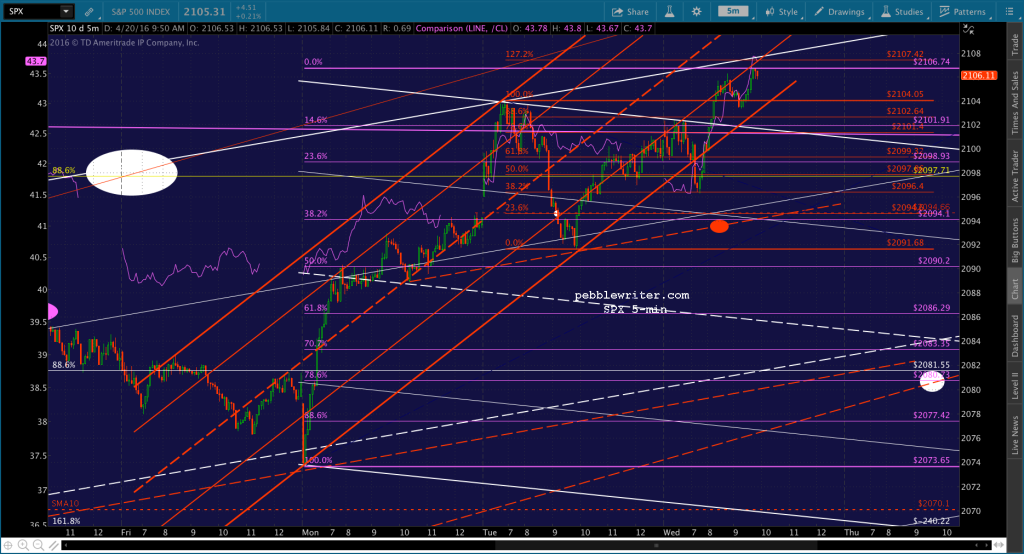Click the 2105.31 last price value
Screen dimensions: 1024x554
click(x=204, y=12)
